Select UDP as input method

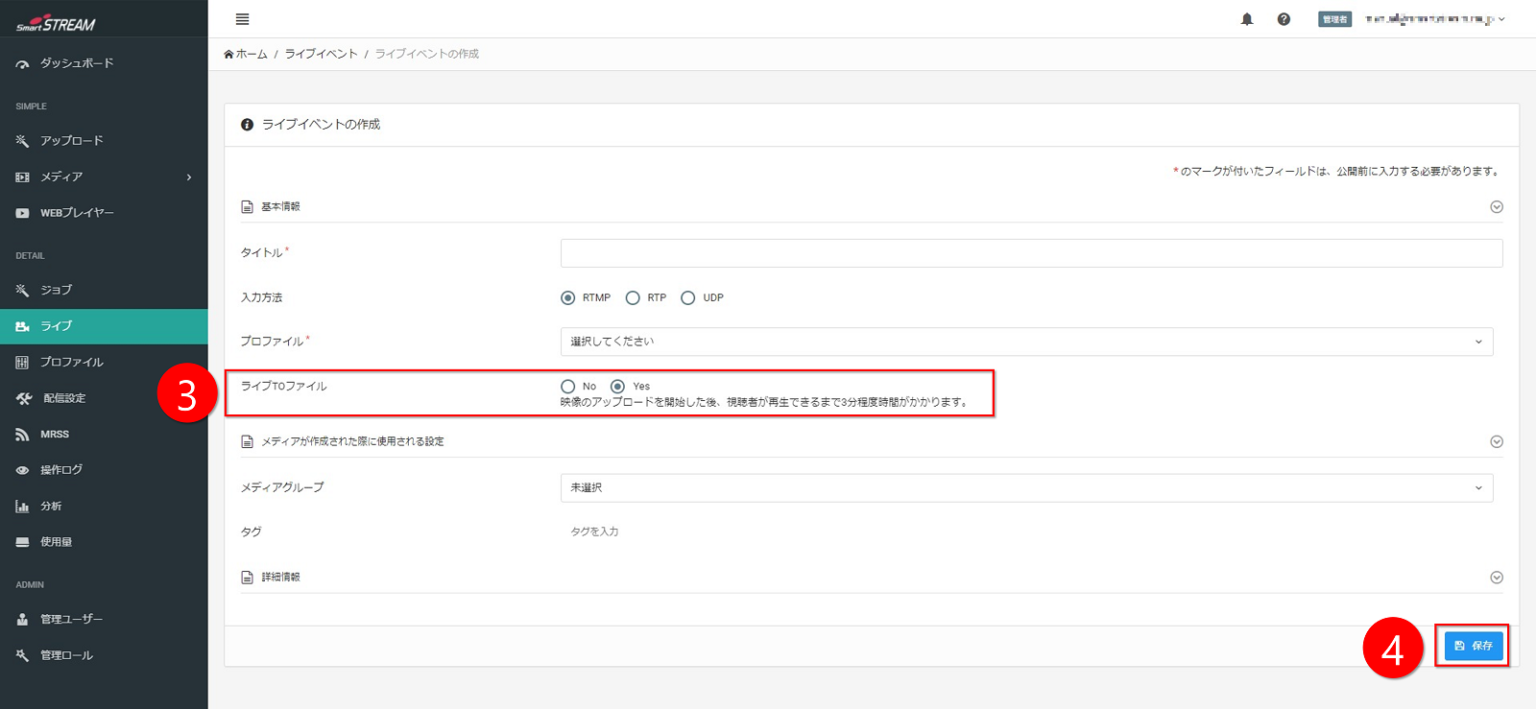click(x=687, y=298)
